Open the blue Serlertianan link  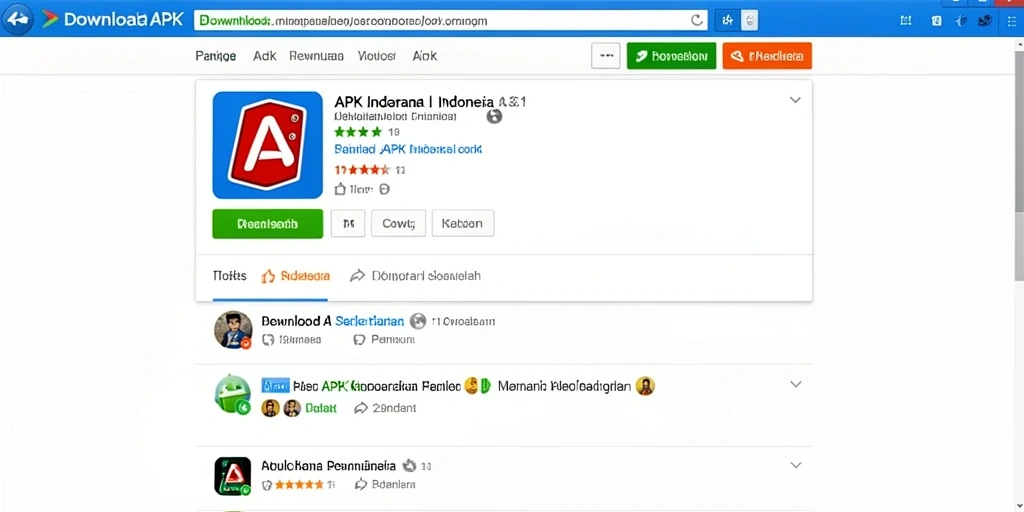pyautogui.click(x=370, y=321)
